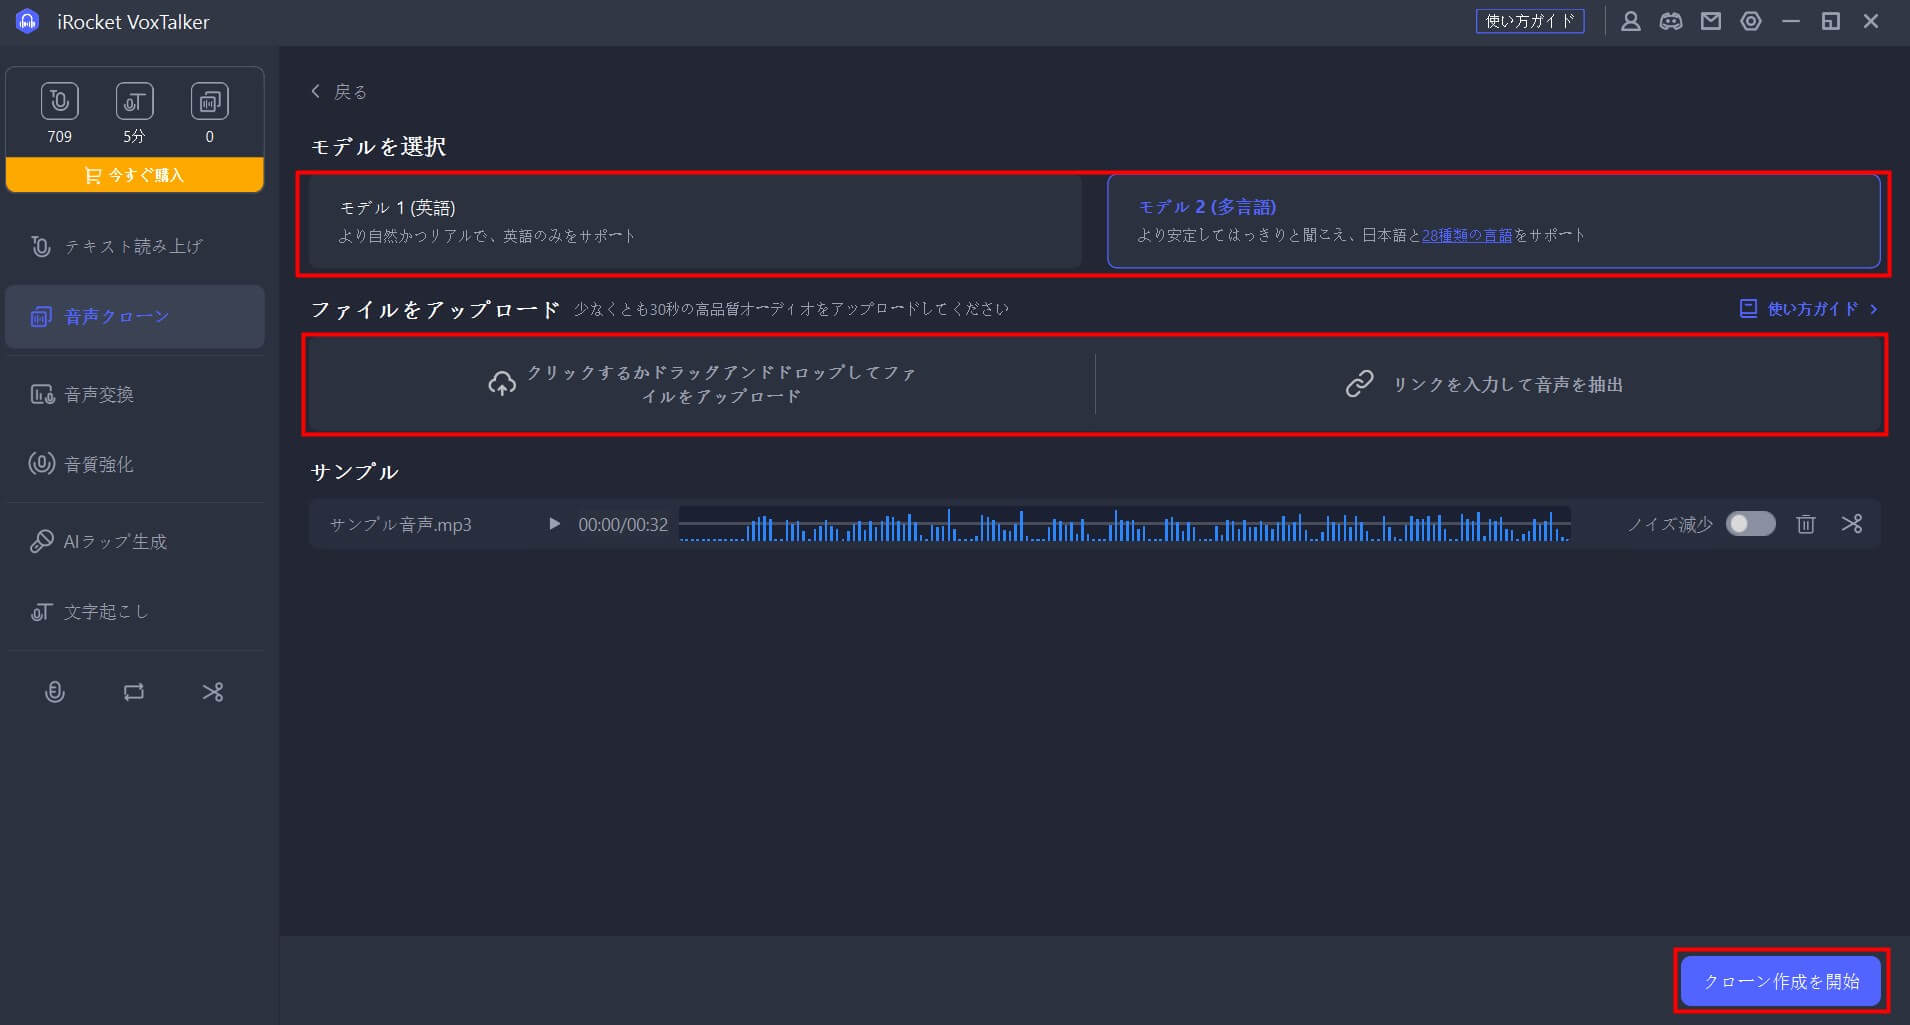Viewport: 1910px width, 1025px height.
Task: Select 音声クローン in the sidebar
Action: point(135,316)
